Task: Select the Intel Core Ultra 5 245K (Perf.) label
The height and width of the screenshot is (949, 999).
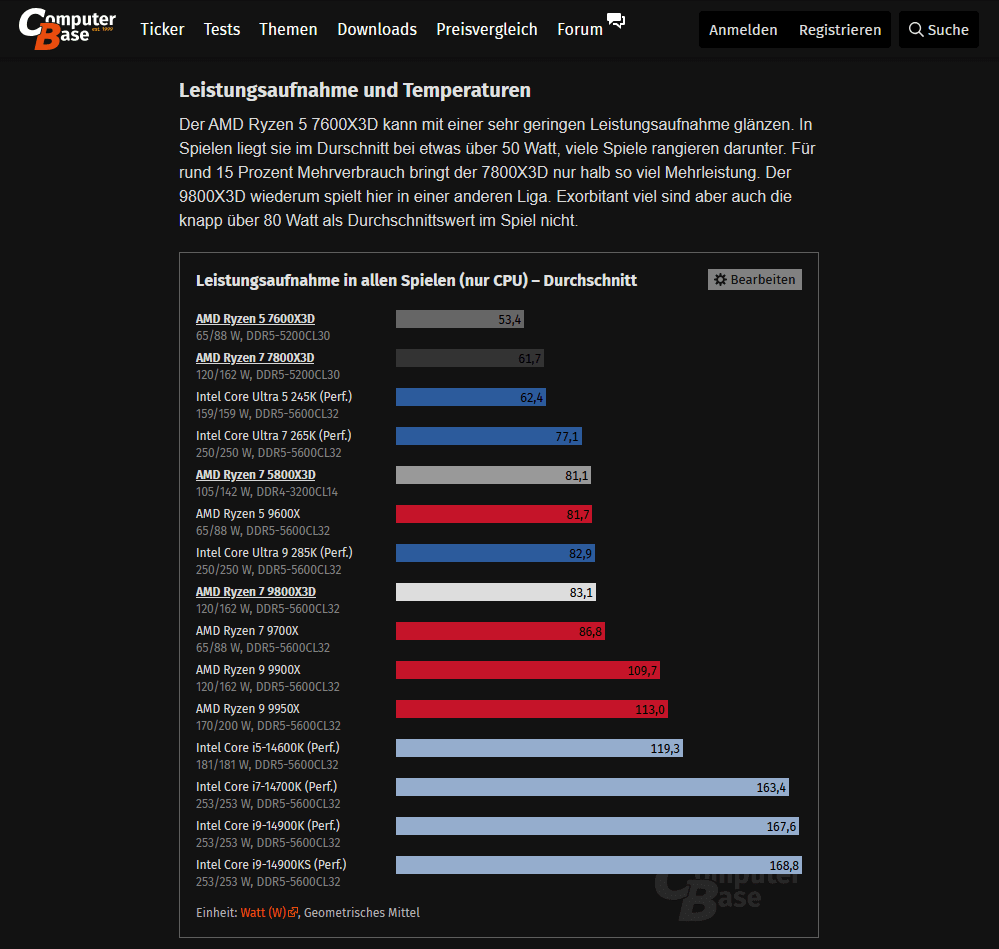Action: coord(274,397)
